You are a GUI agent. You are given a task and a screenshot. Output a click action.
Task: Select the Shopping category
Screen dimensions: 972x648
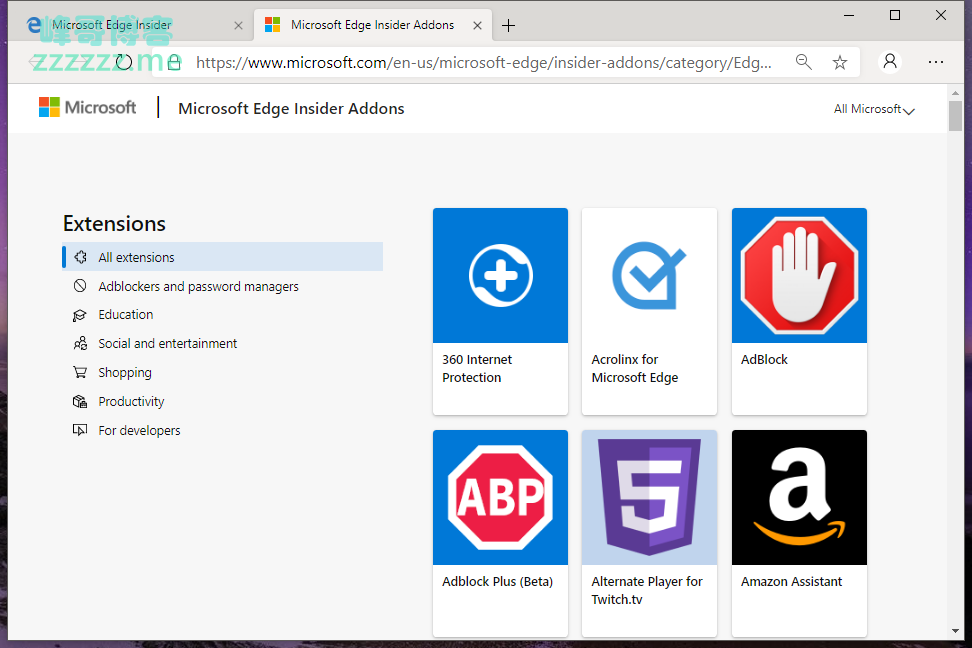pos(125,373)
